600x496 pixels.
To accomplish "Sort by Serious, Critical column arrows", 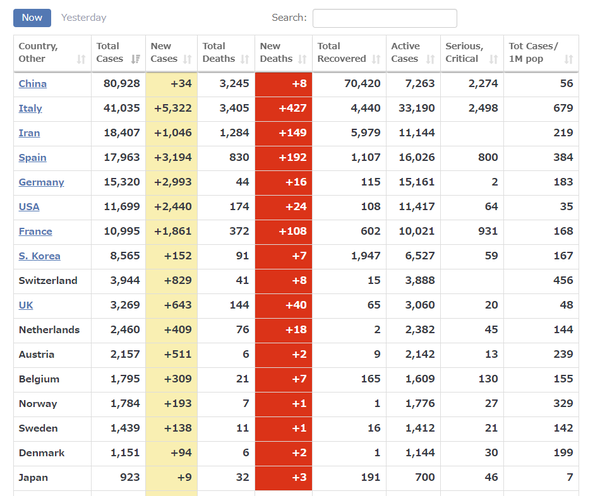I will (x=494, y=59).
